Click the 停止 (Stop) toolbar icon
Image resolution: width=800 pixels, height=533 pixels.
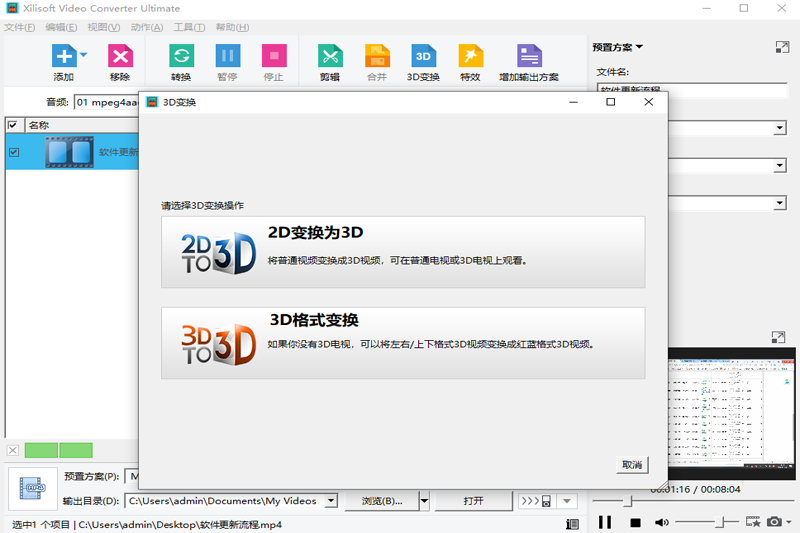(x=274, y=56)
